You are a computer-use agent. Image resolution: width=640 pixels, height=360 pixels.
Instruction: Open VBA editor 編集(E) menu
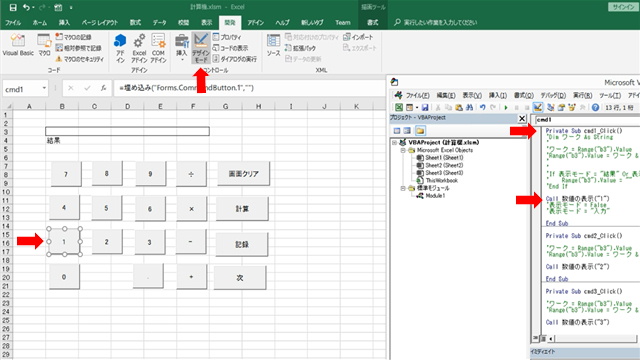click(x=446, y=96)
